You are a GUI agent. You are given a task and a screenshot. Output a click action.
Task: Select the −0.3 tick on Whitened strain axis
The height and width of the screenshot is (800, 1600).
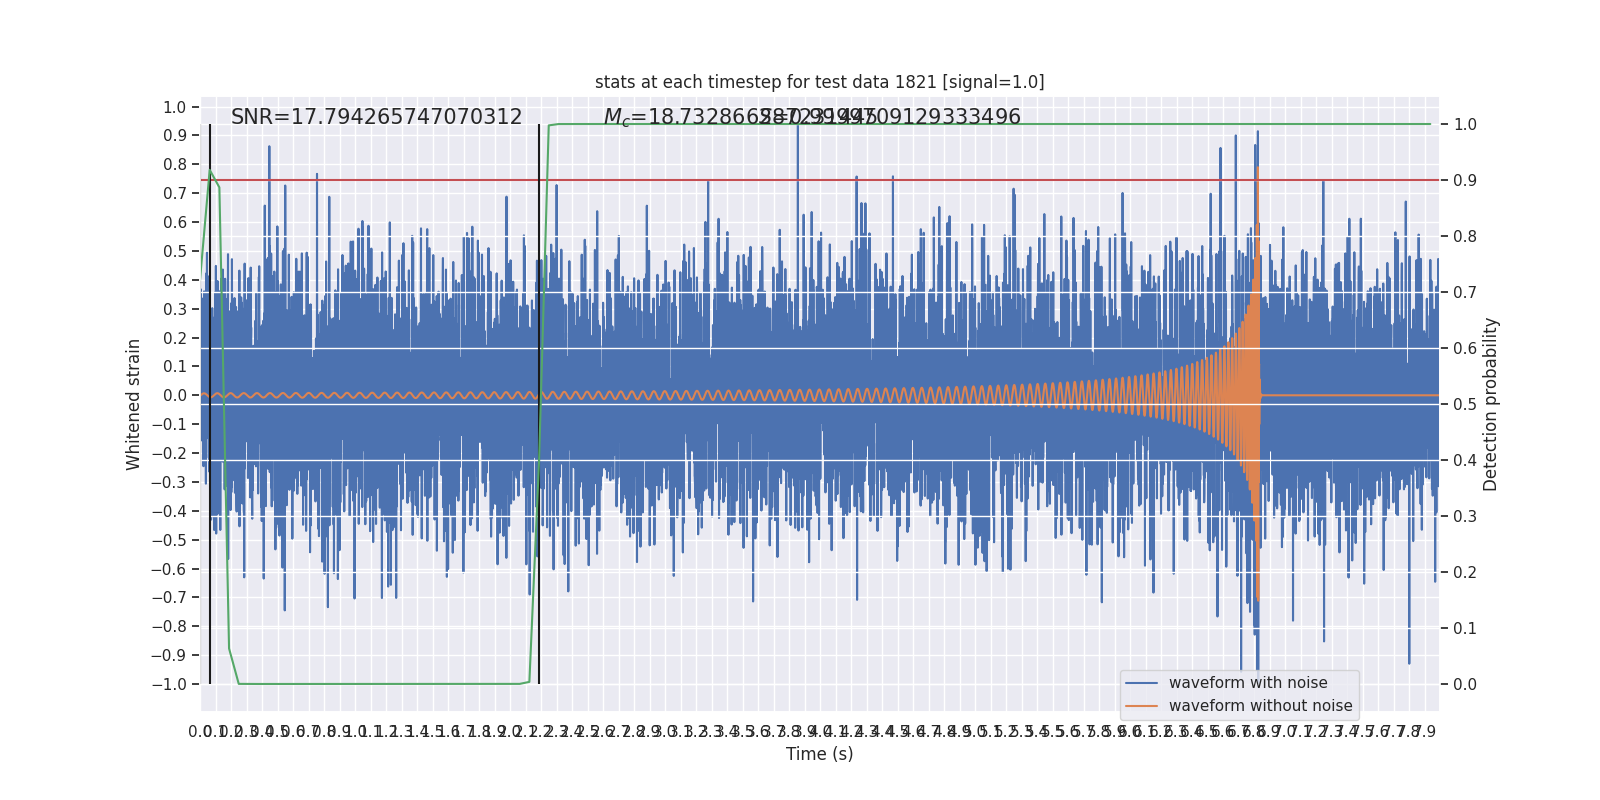point(168,482)
